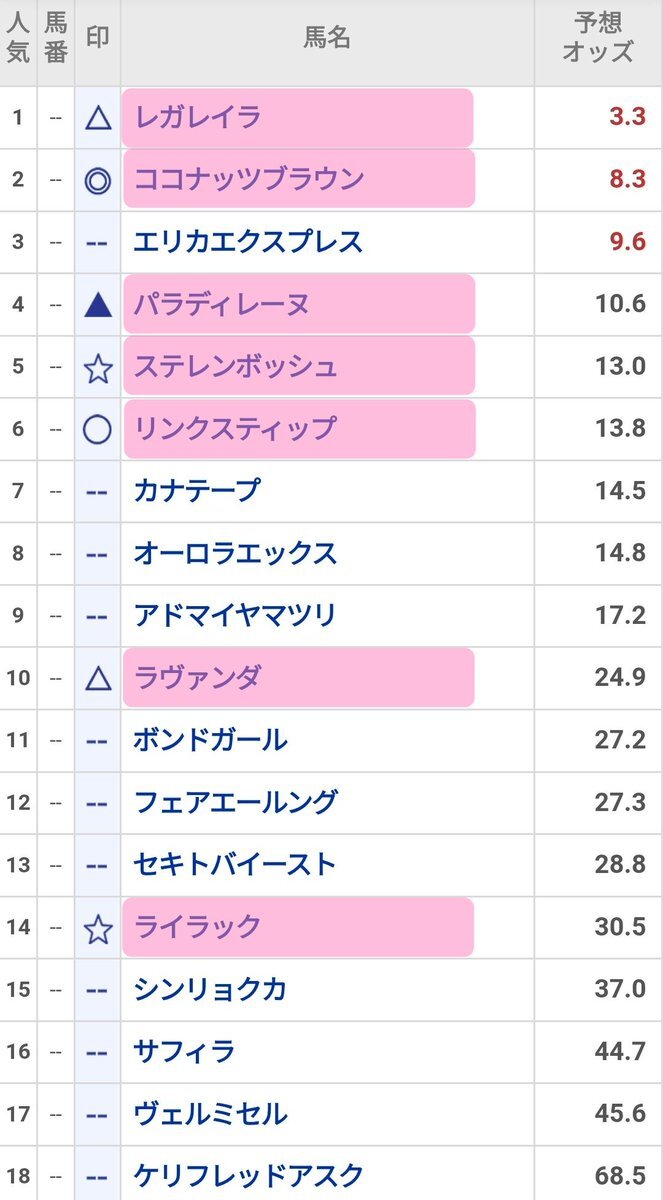This screenshot has width=663, height=1200.
Task: Click the 印 column header
Action: click(97, 38)
